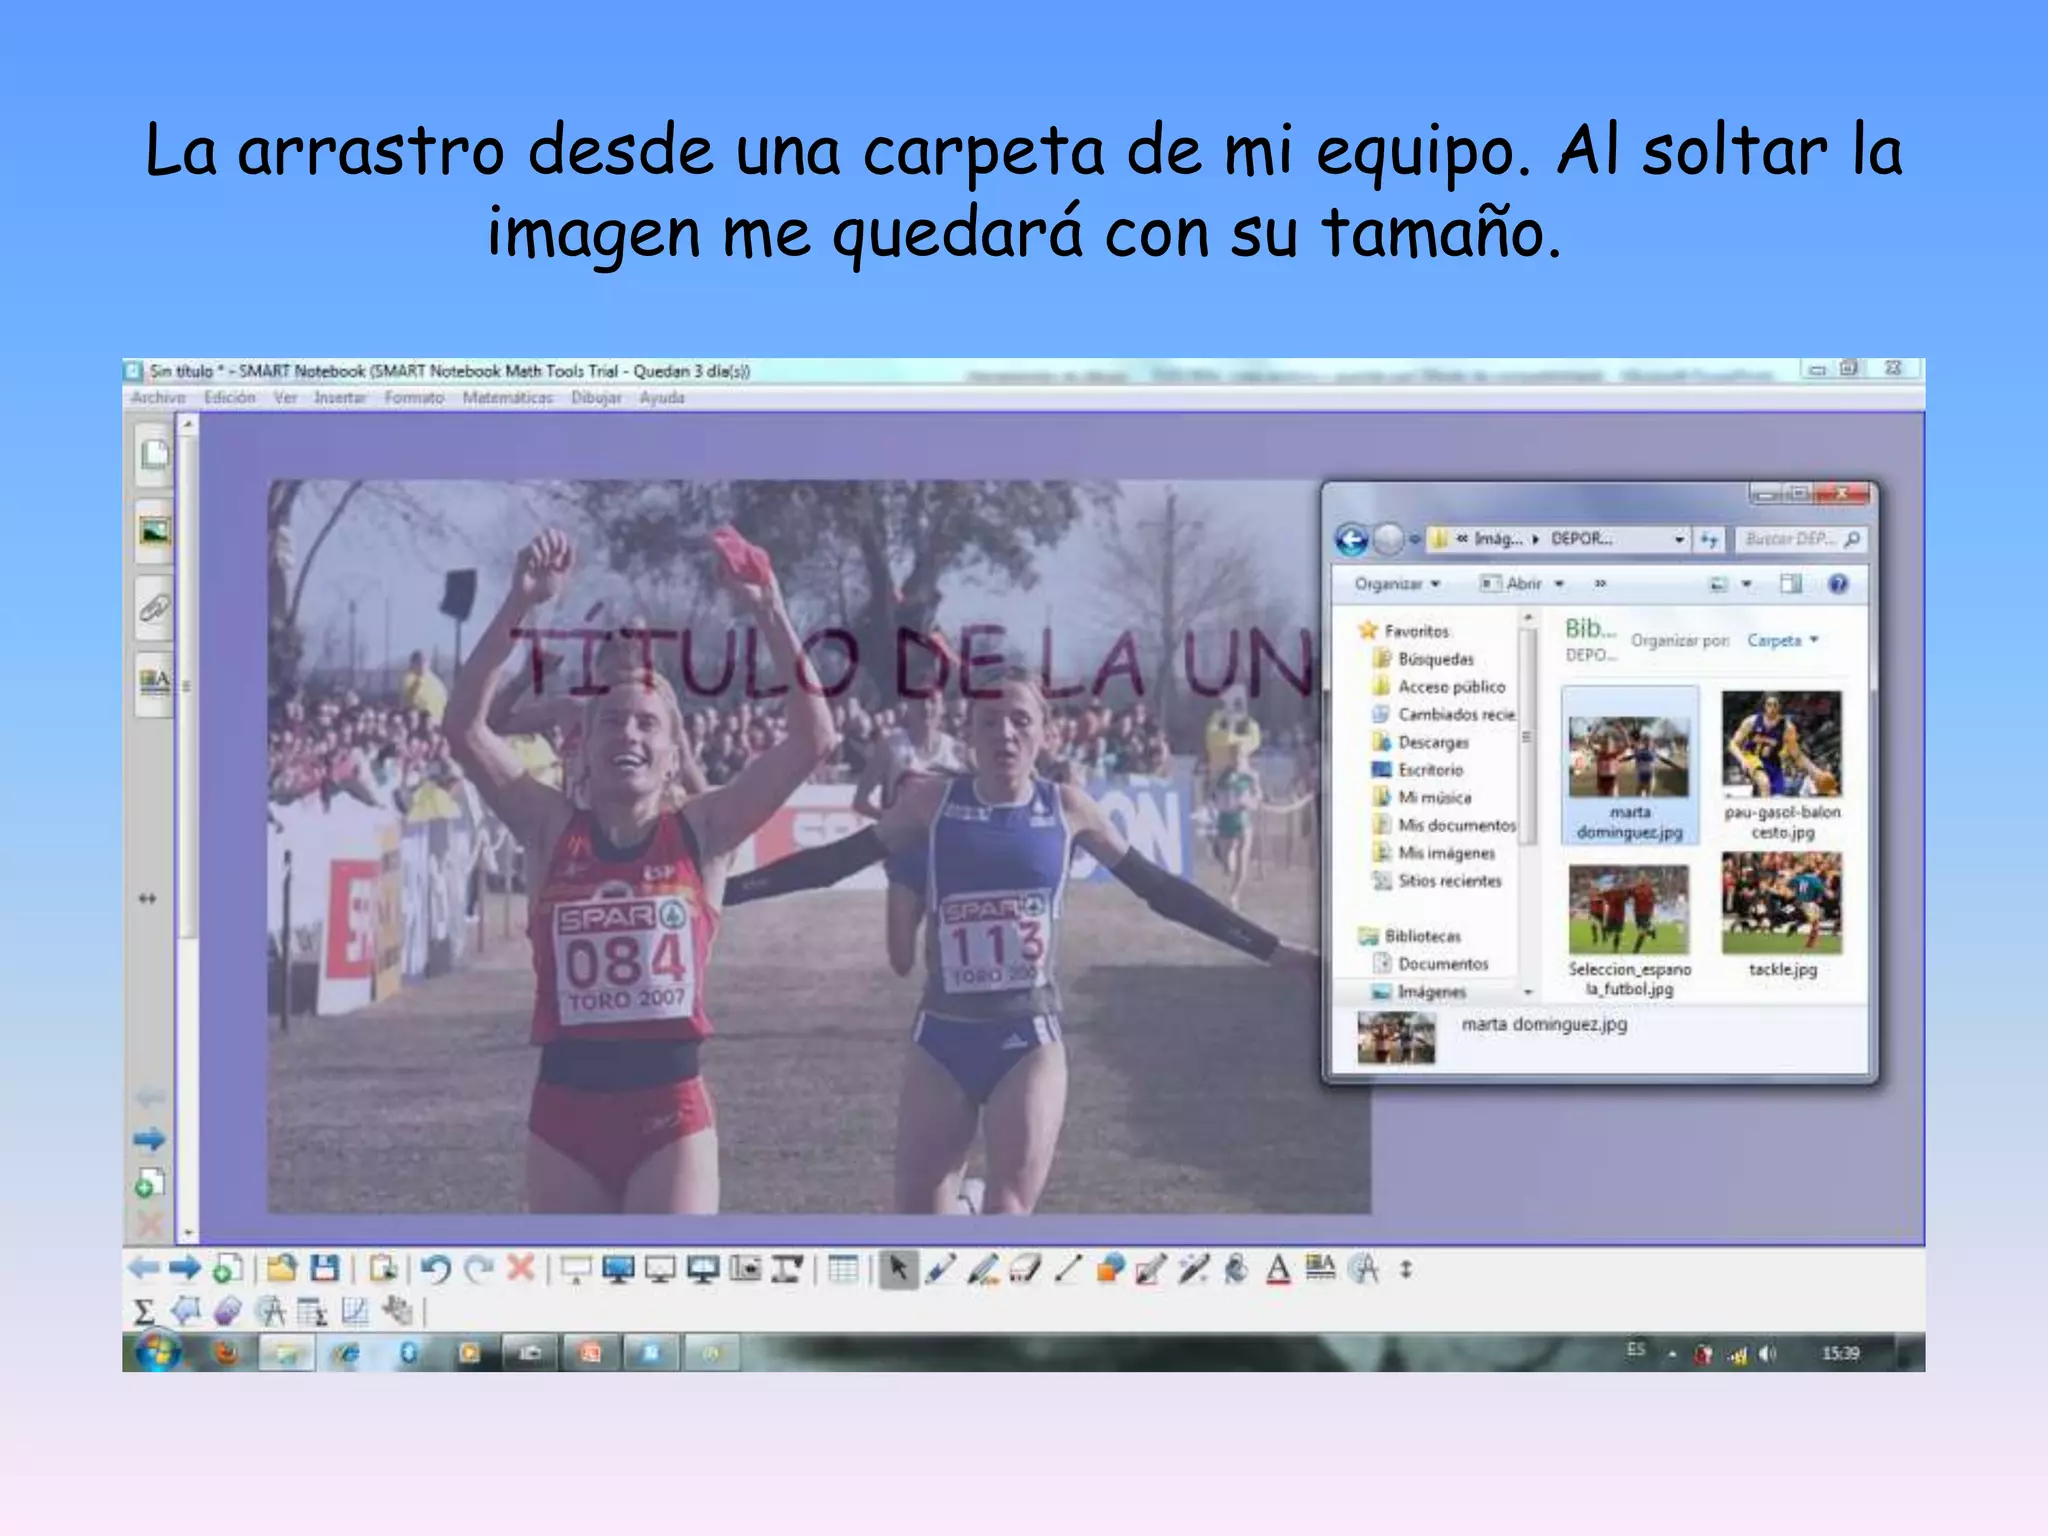Select Favoritos in the navigation pane
The height and width of the screenshot is (1536, 2048).
1416,631
